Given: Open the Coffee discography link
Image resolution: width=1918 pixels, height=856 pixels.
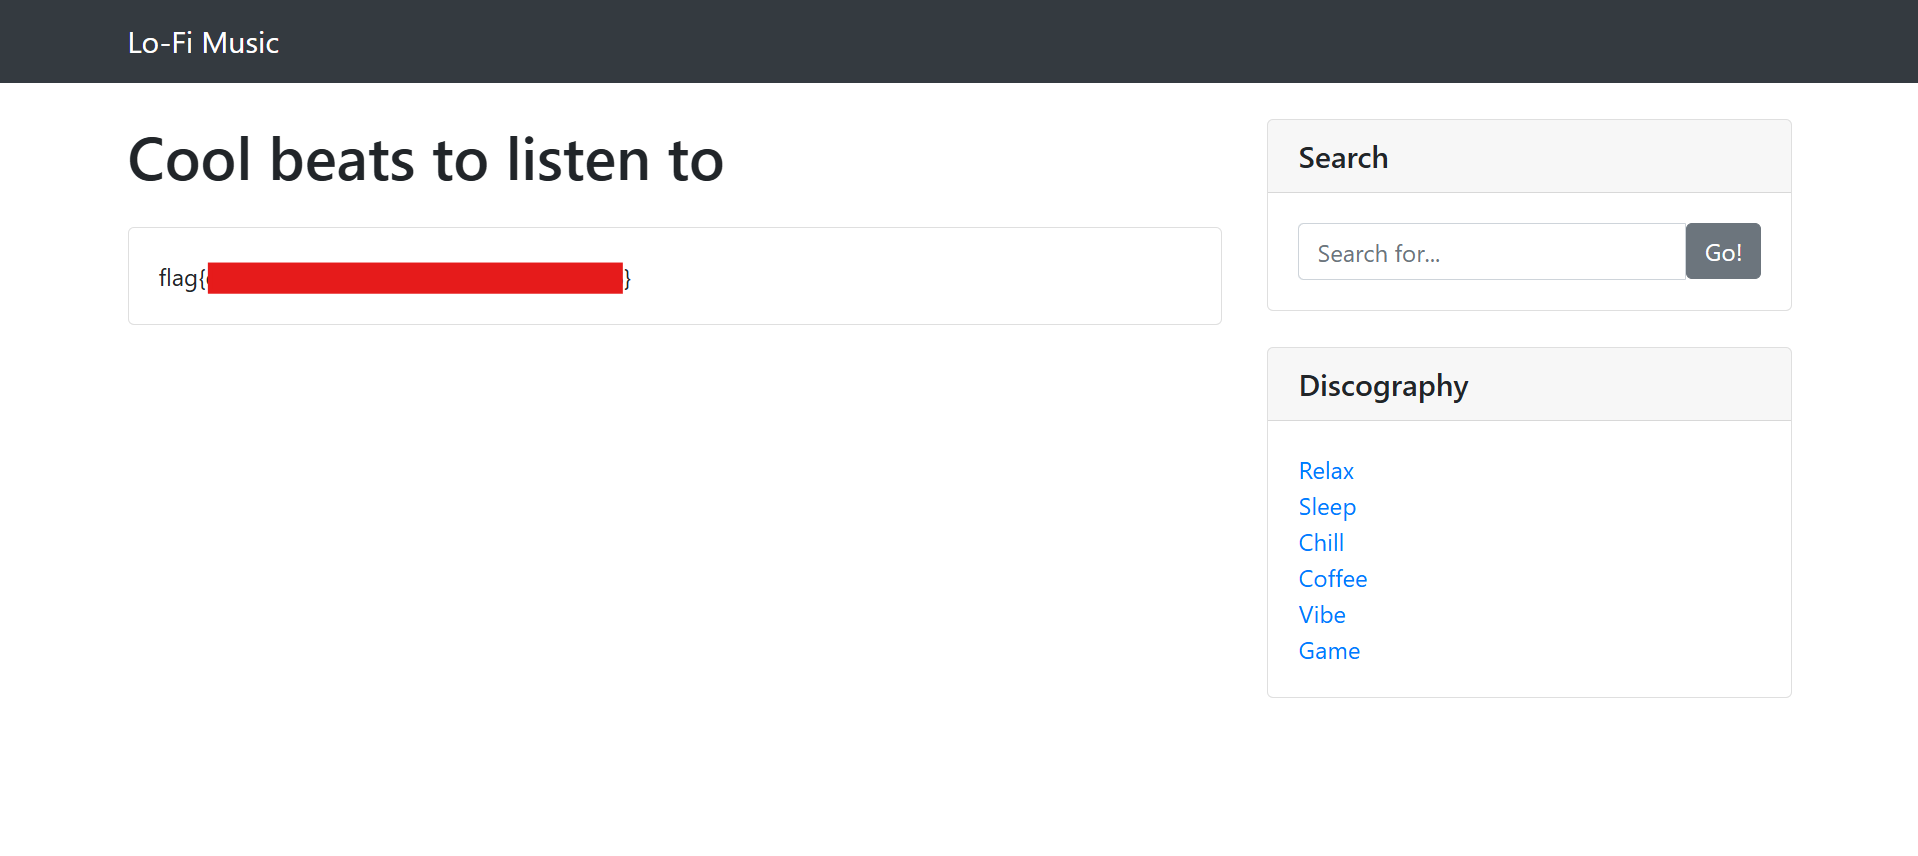Looking at the screenshot, I should pos(1333,579).
